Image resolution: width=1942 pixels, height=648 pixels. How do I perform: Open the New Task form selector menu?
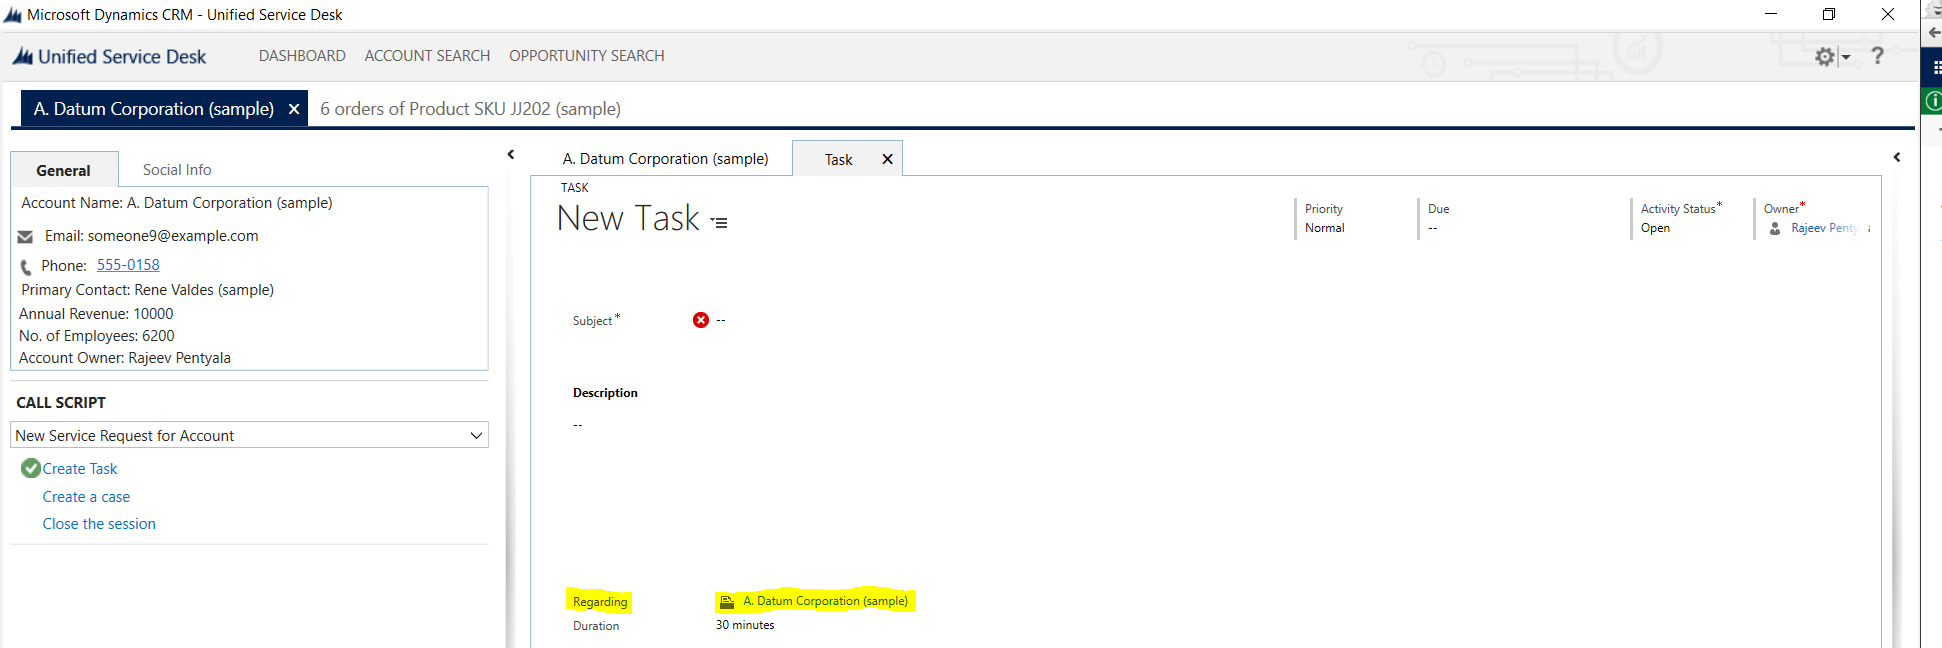719,222
